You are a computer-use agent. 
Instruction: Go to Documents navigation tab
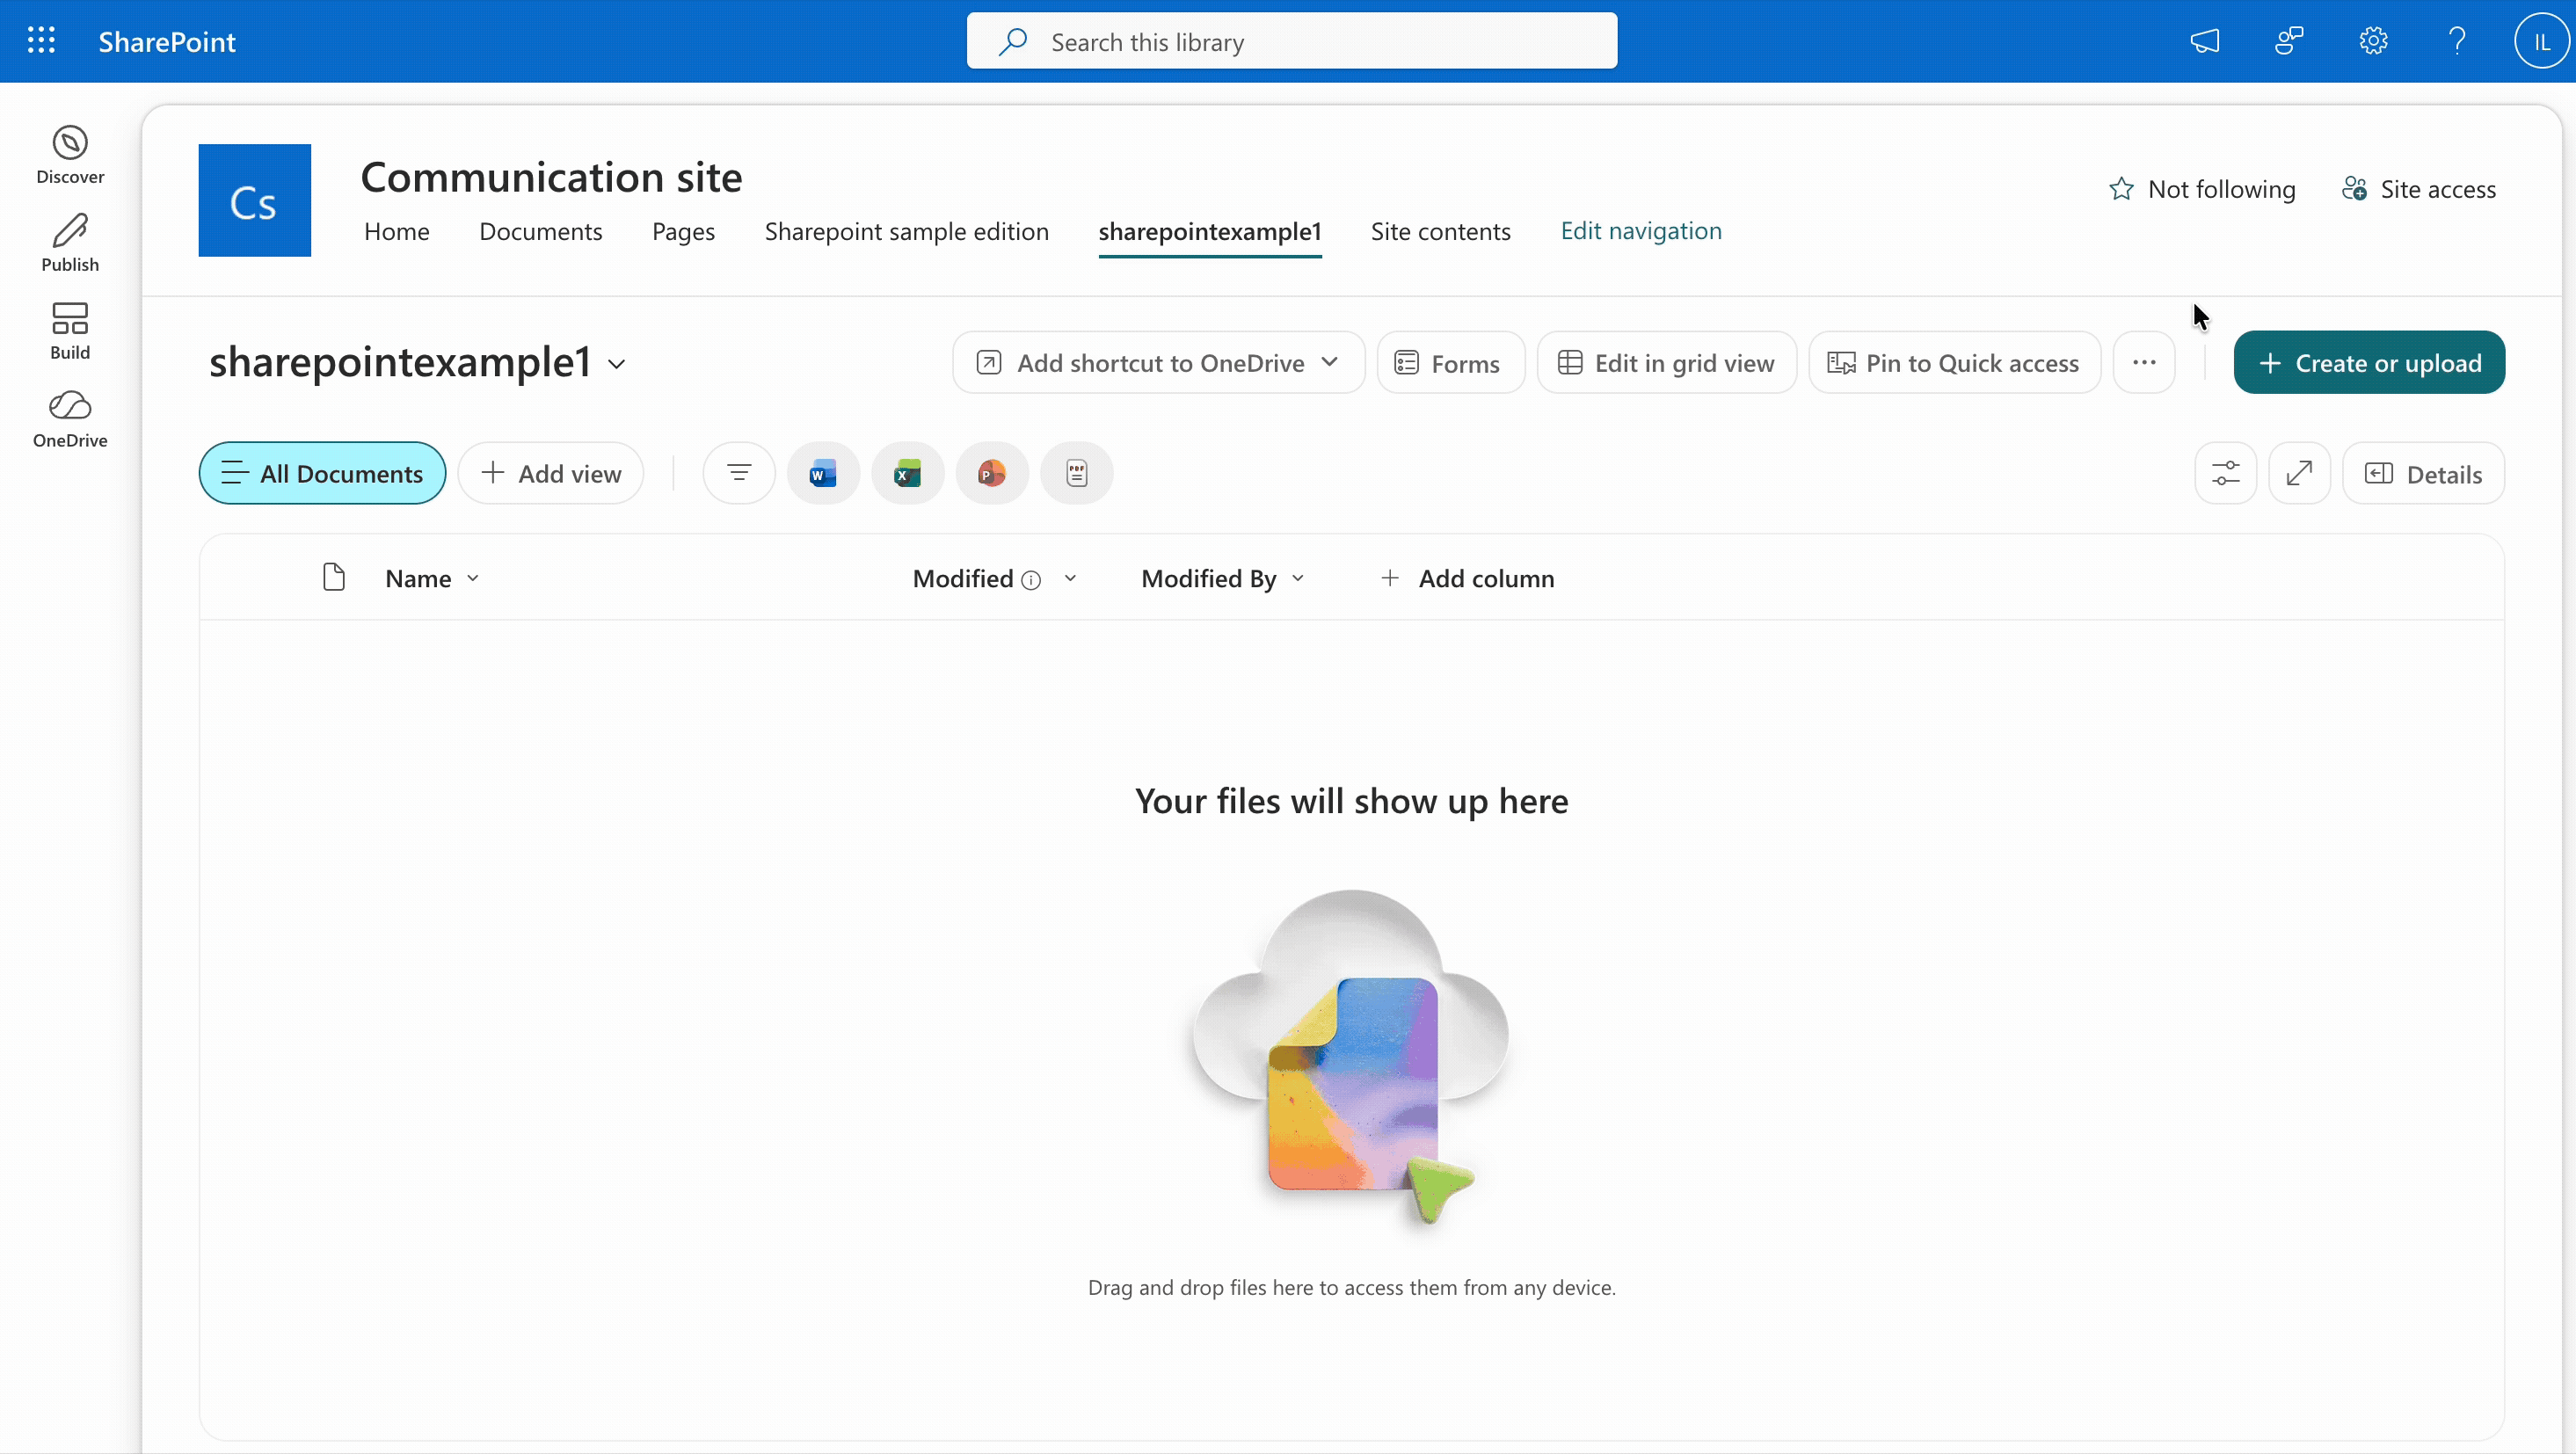coord(541,231)
